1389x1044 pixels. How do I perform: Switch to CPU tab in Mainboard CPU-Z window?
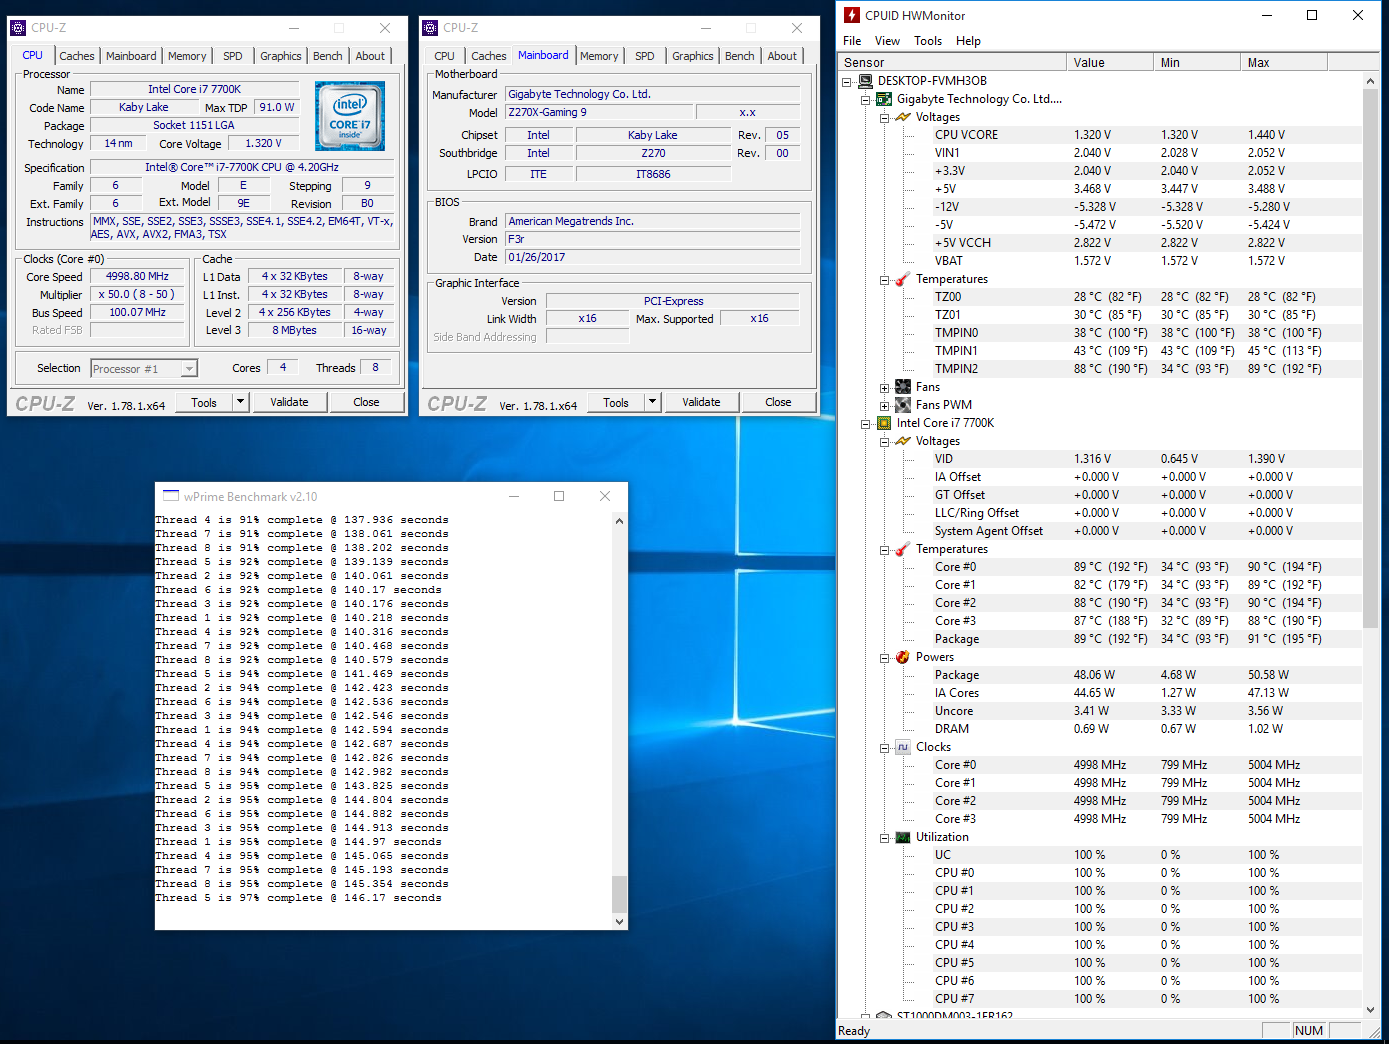tap(445, 56)
